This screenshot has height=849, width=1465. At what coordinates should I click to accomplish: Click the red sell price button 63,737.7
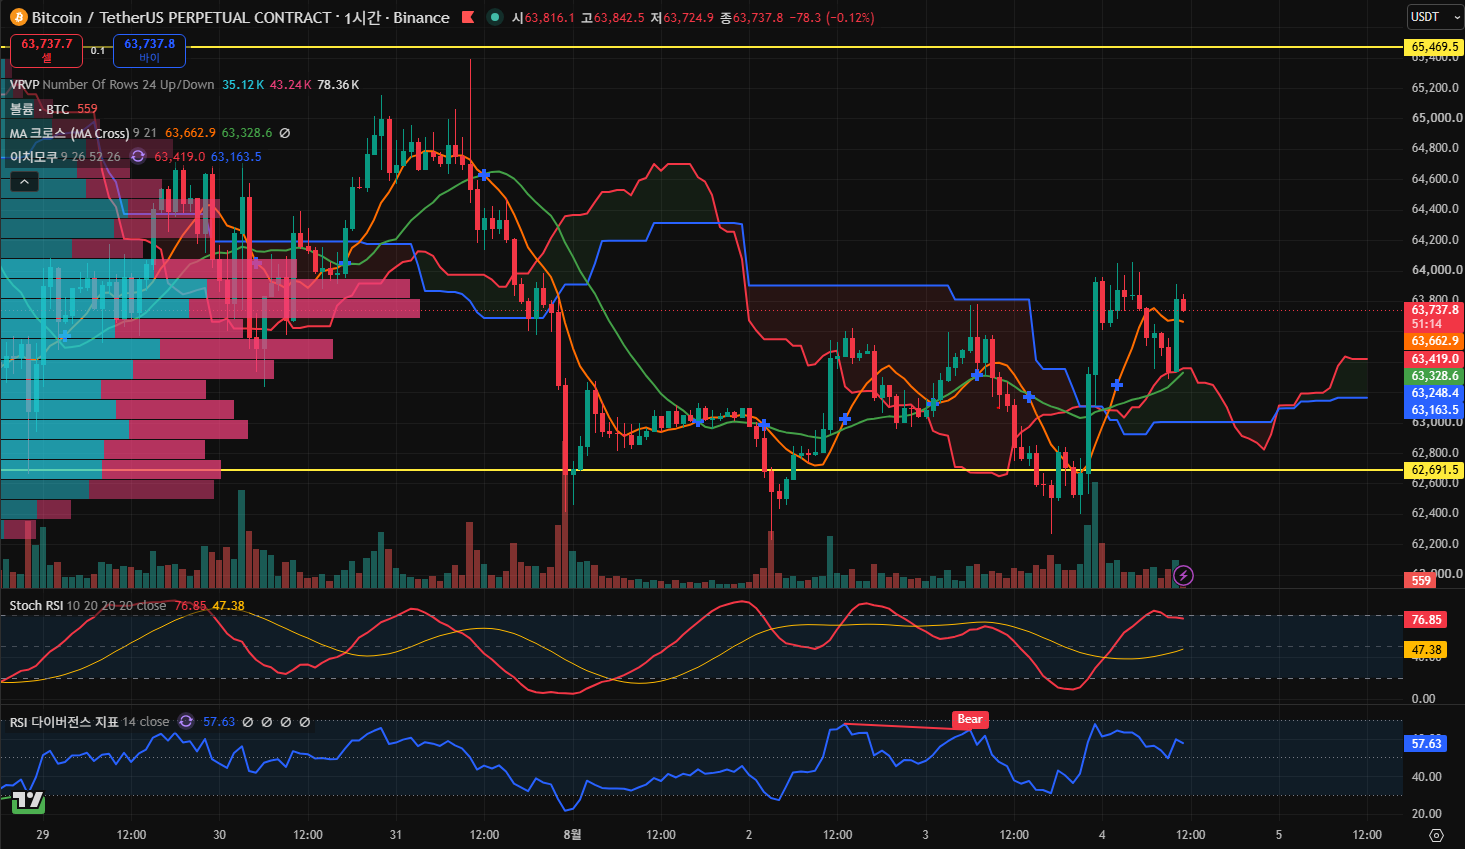click(47, 50)
